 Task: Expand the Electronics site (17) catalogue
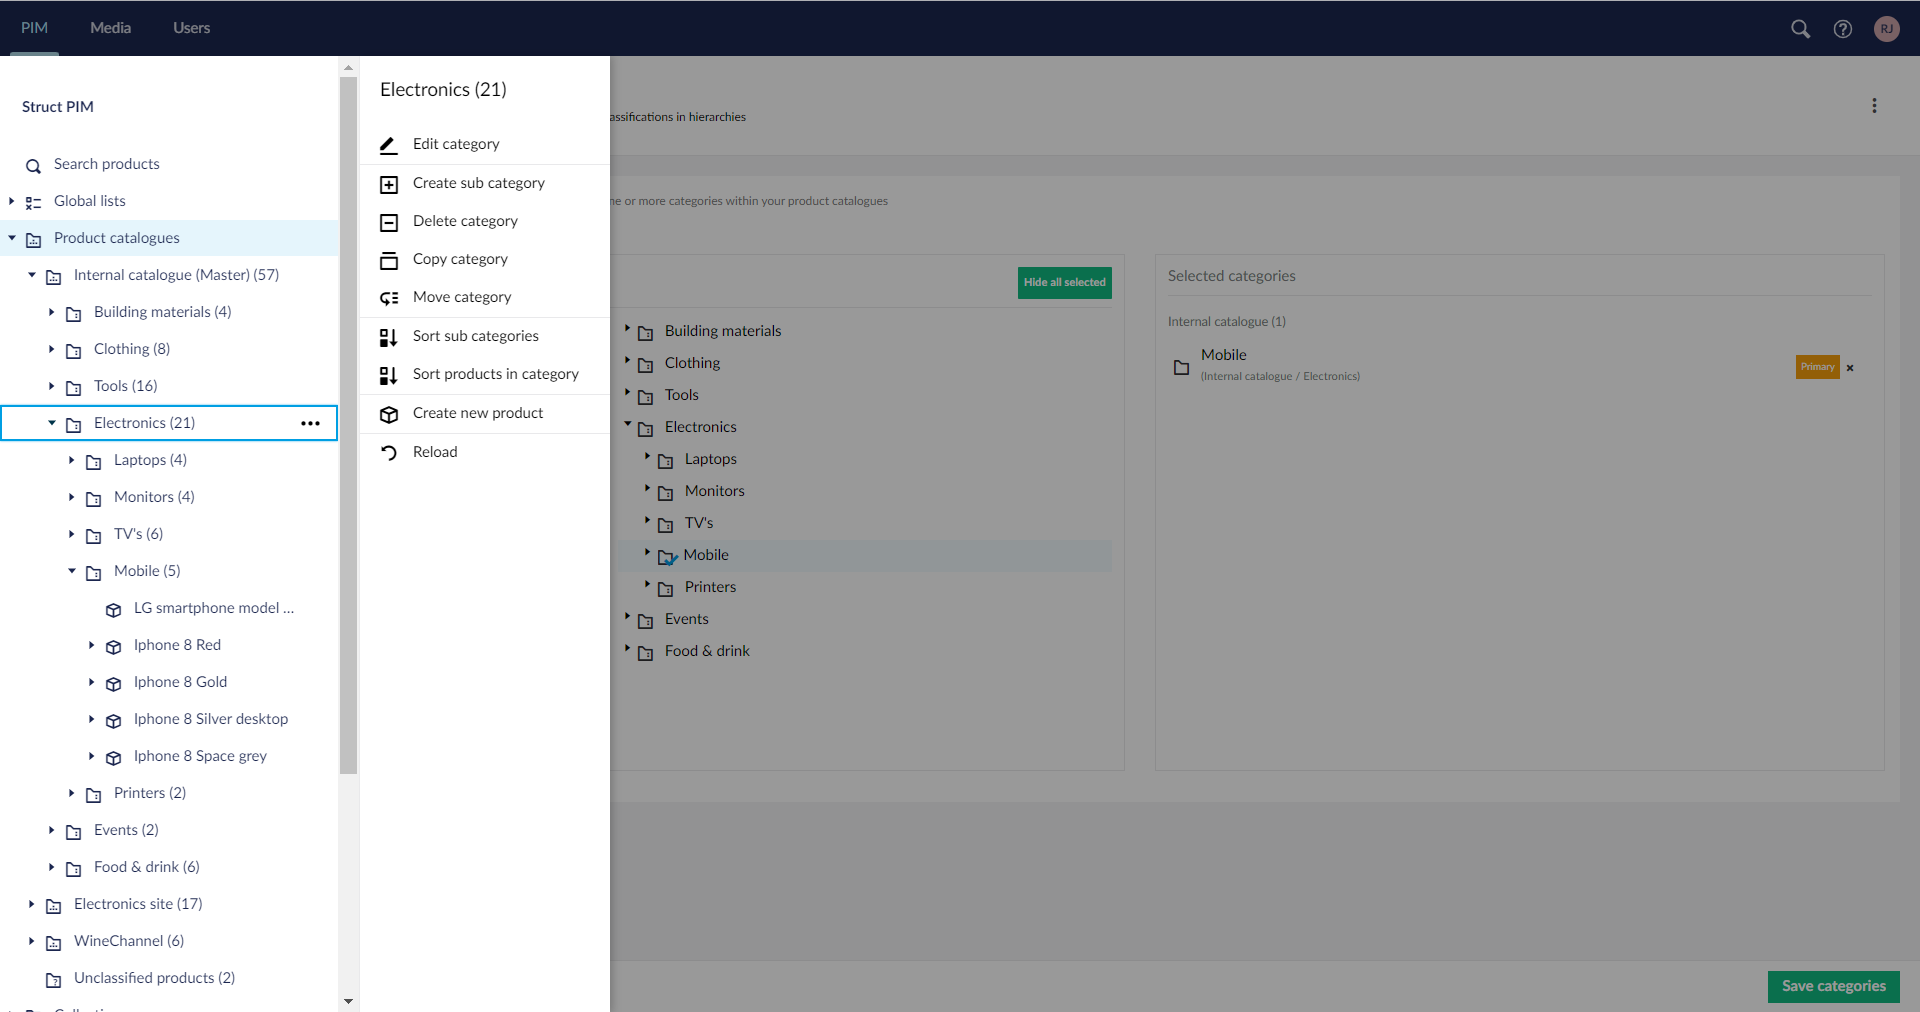click(32, 904)
